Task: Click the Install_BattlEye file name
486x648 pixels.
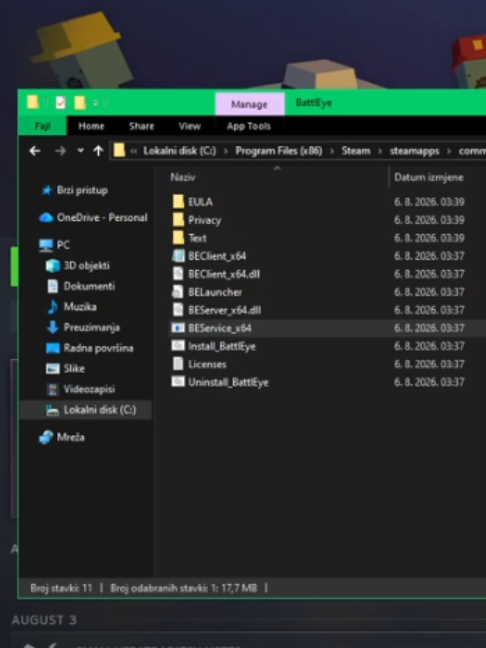Action: pyautogui.click(x=222, y=346)
